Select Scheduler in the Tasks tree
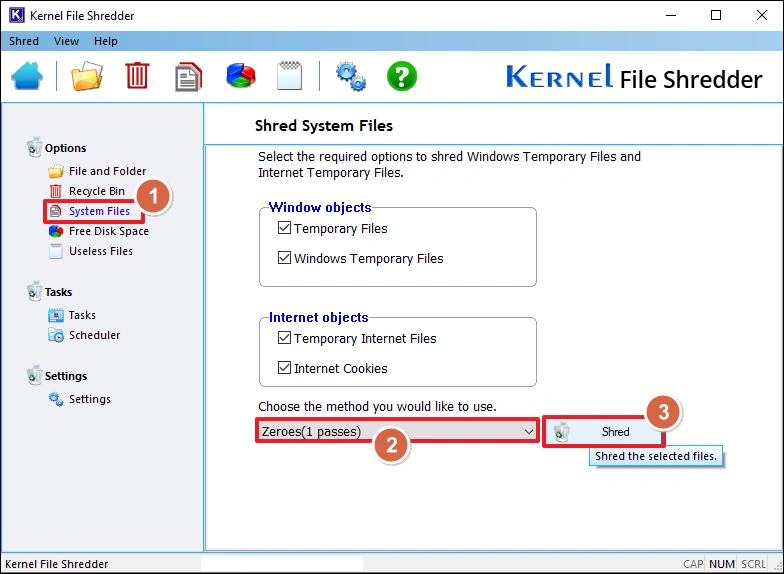 point(94,336)
